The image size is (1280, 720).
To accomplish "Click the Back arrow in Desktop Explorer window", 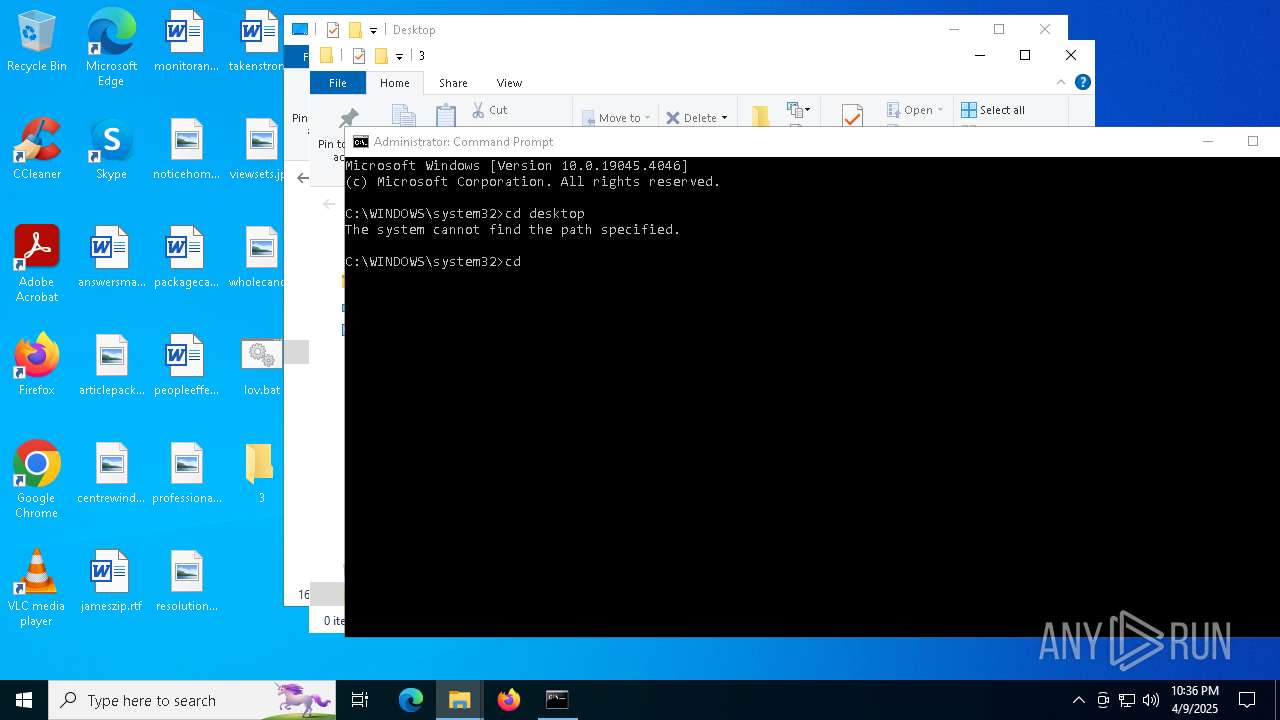I will point(303,178).
